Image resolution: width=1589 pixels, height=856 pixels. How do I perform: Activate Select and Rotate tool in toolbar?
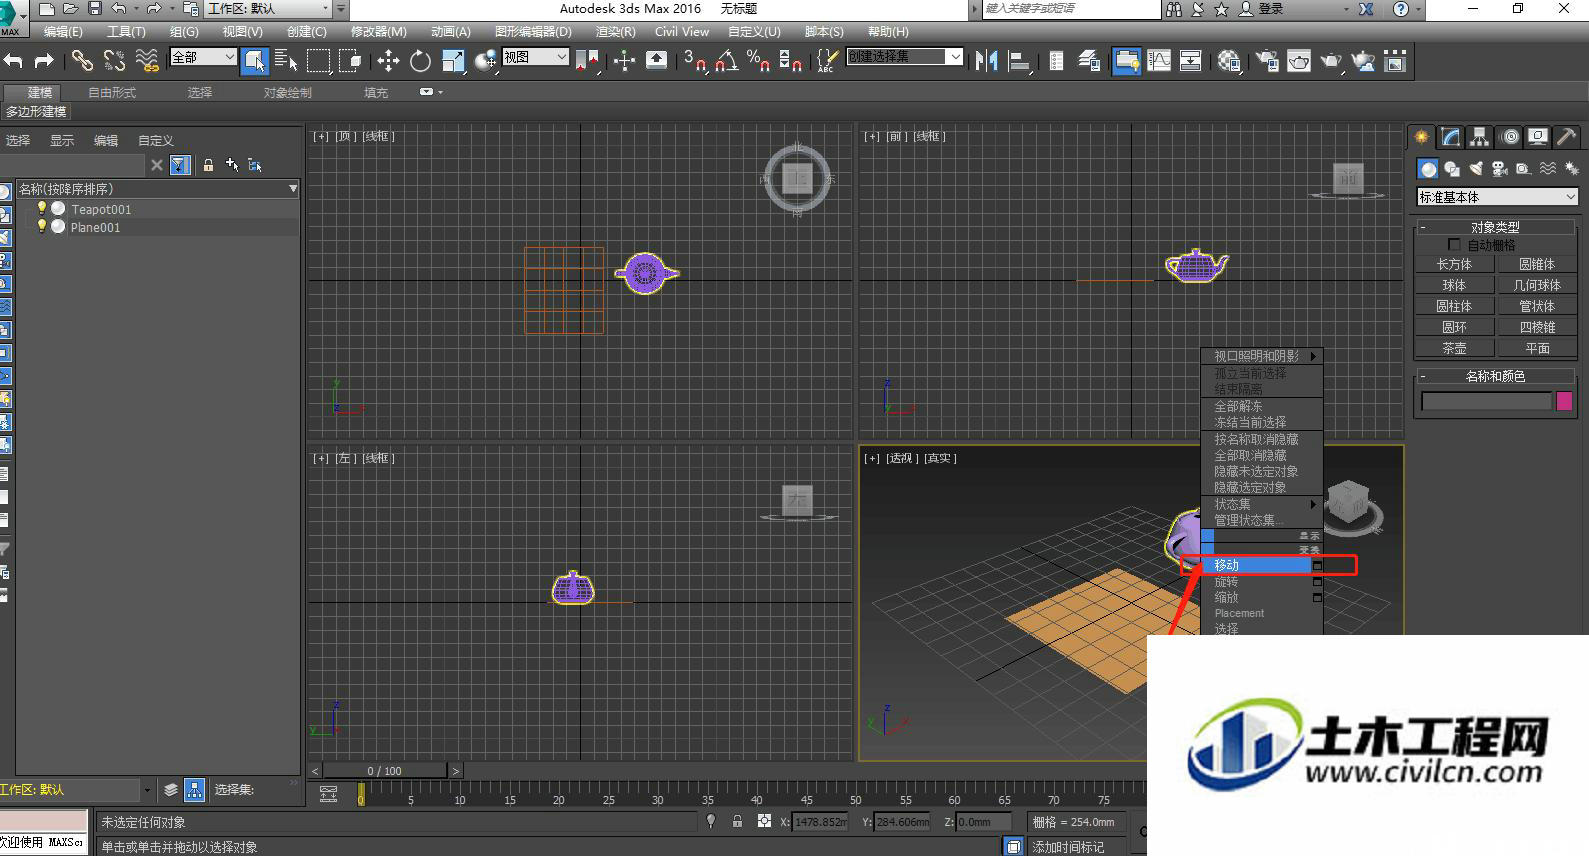[x=420, y=61]
